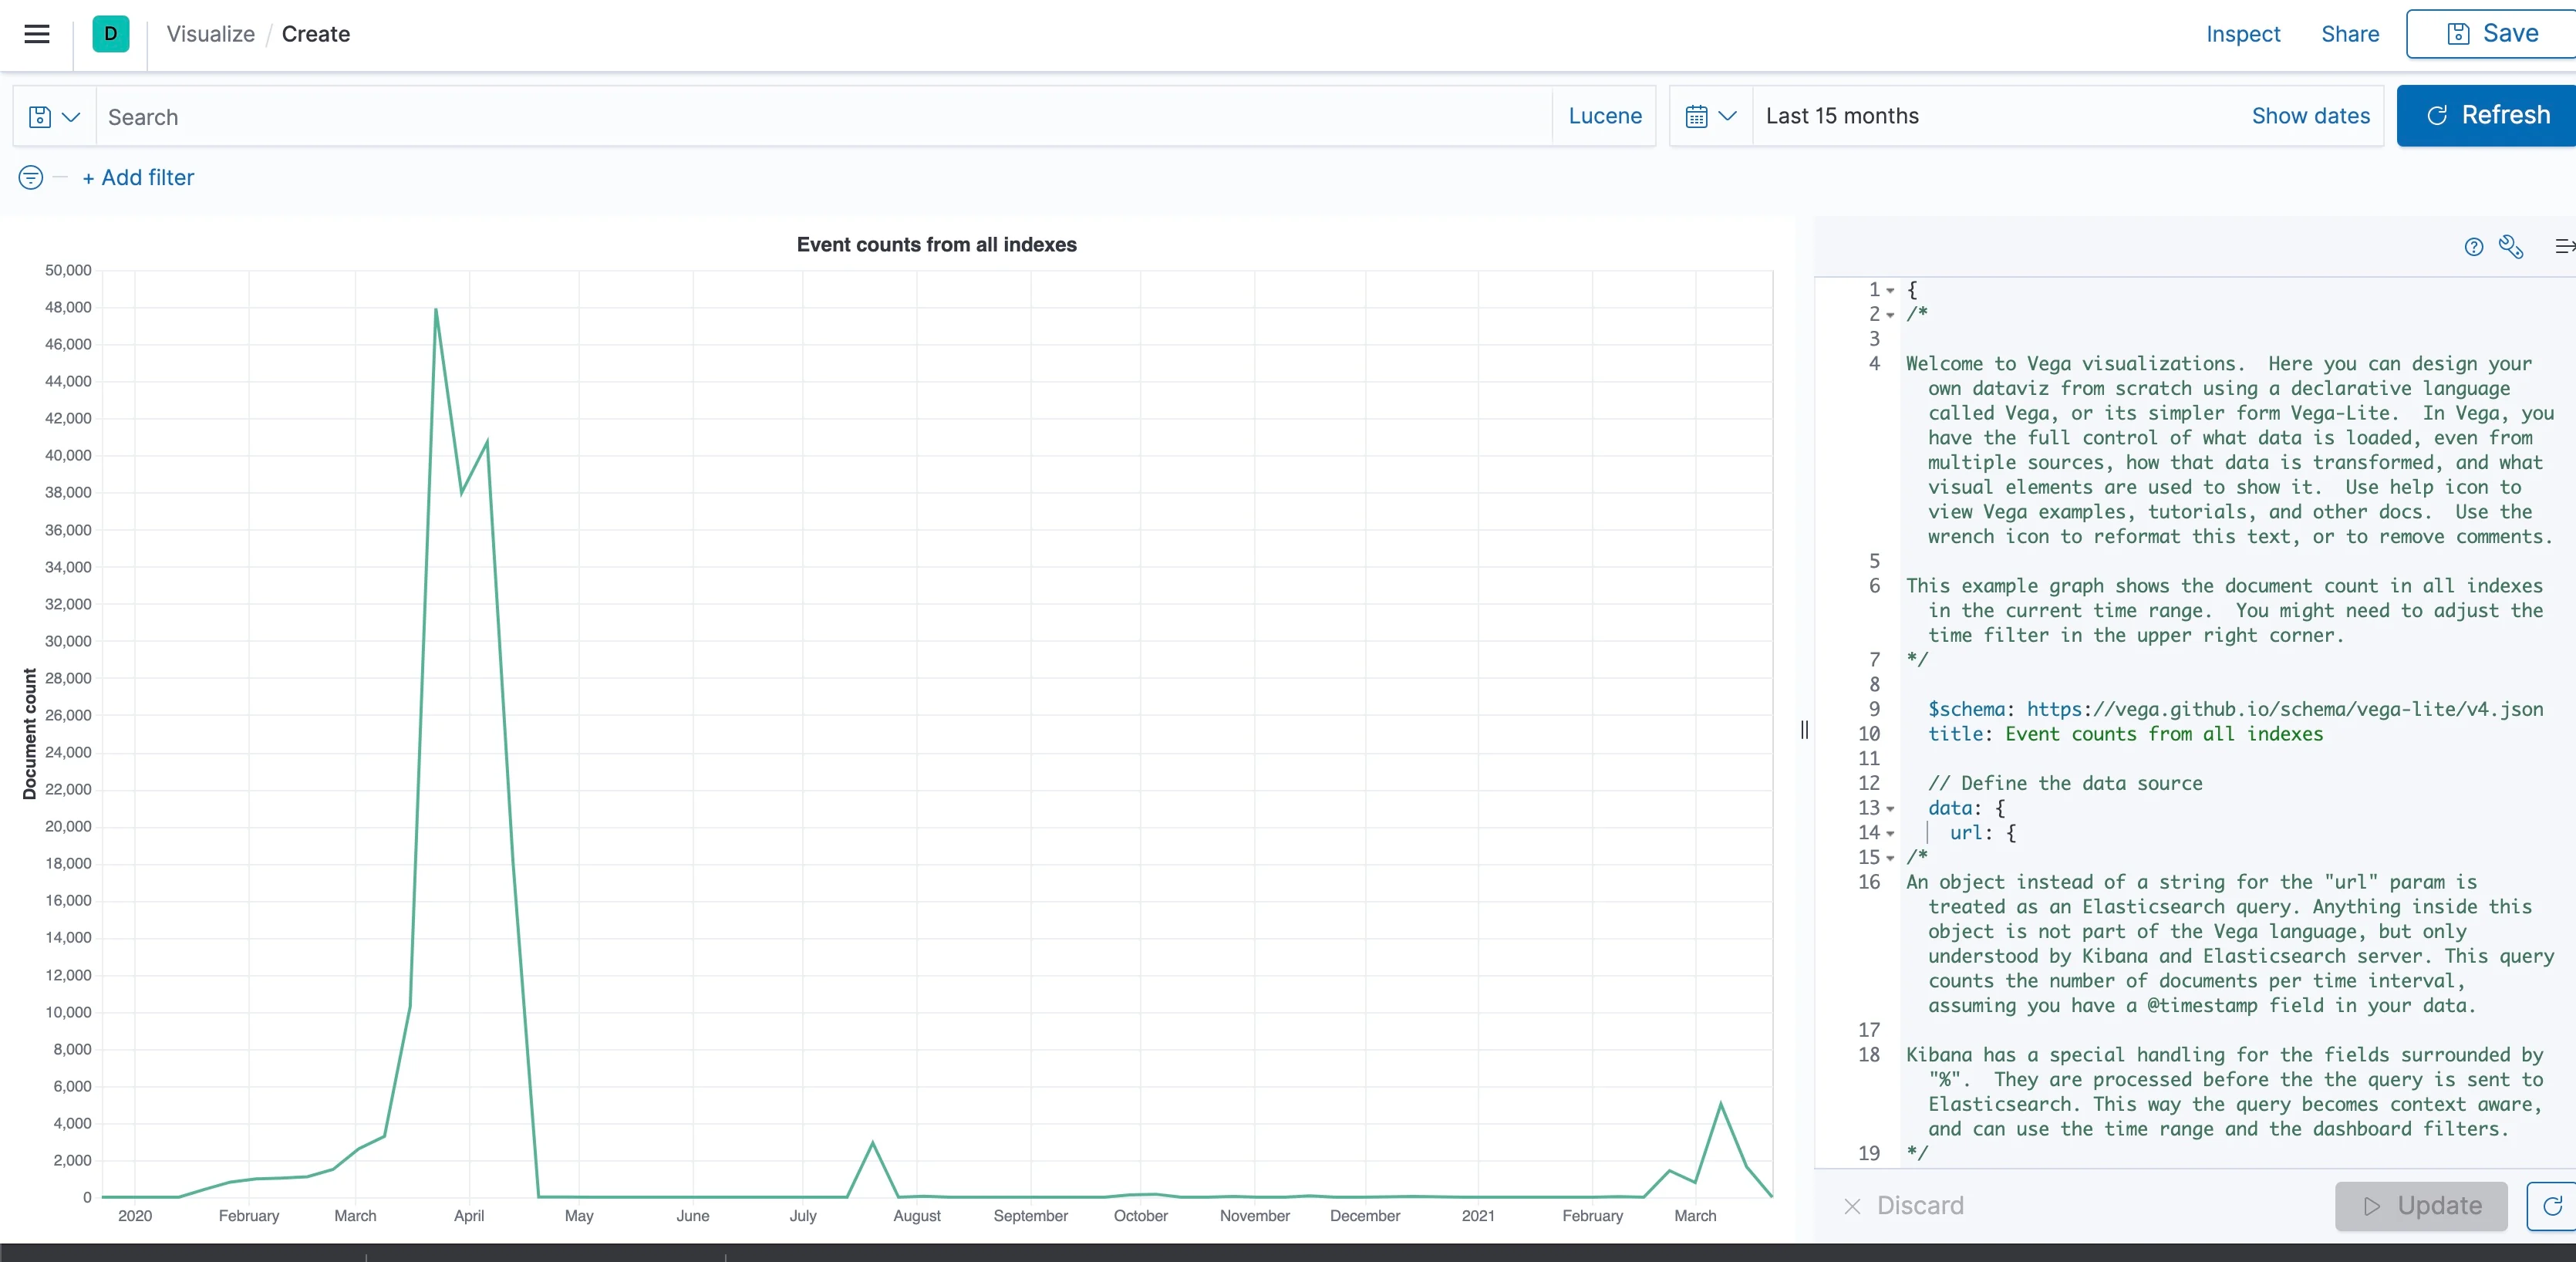Click the auto-apply refresh icon button

pos(2551,1206)
